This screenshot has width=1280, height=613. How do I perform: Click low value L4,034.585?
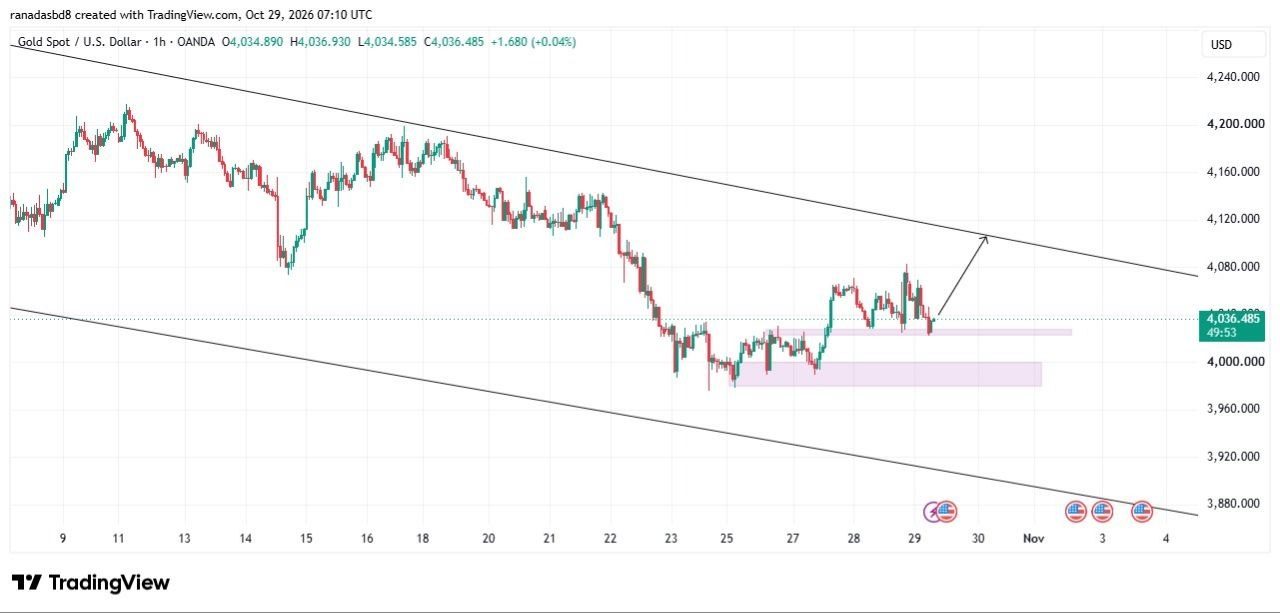(388, 42)
